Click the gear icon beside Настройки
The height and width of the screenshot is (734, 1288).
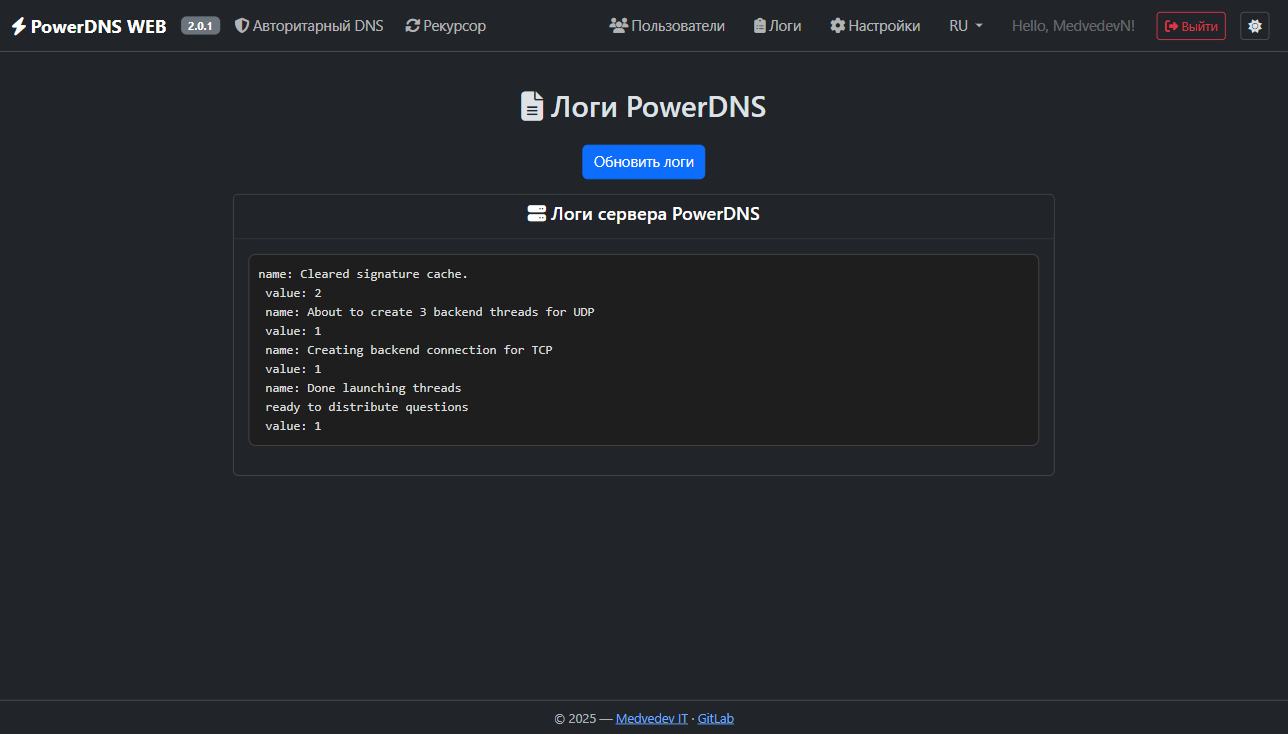pos(838,26)
